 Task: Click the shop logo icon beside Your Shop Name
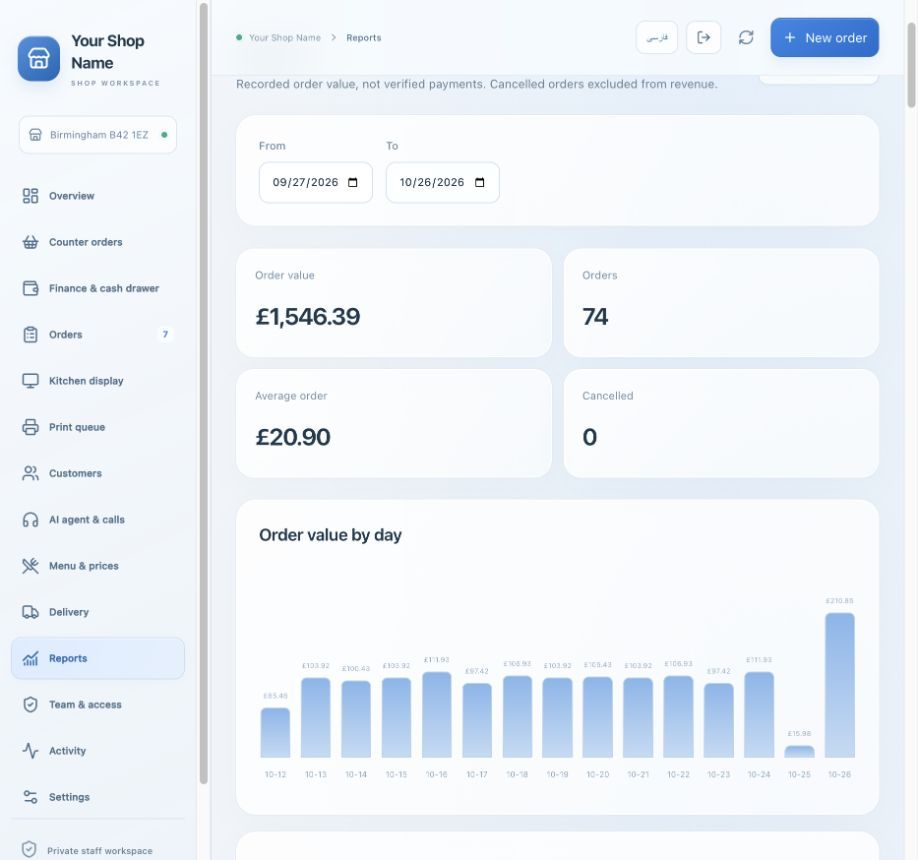coord(39,59)
